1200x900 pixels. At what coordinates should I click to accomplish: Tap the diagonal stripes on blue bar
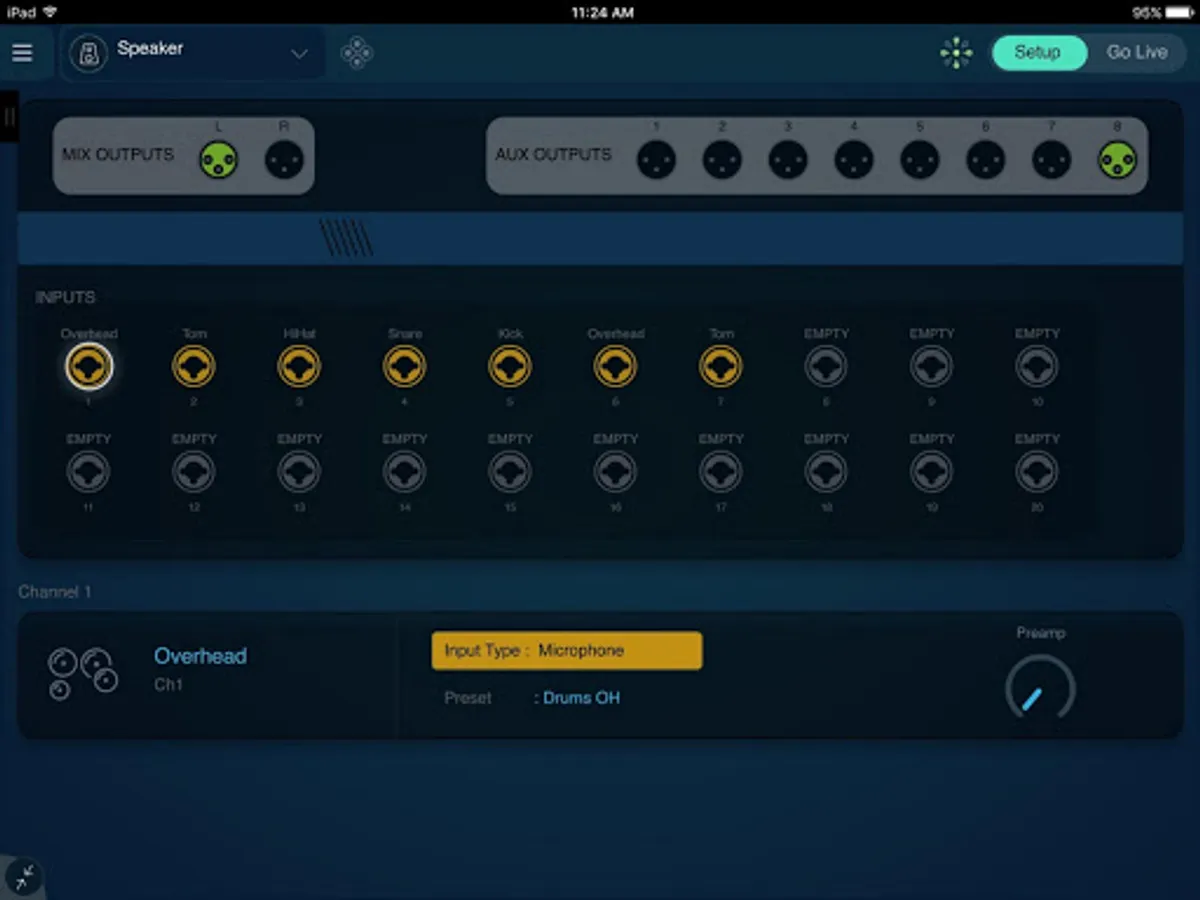coord(346,238)
